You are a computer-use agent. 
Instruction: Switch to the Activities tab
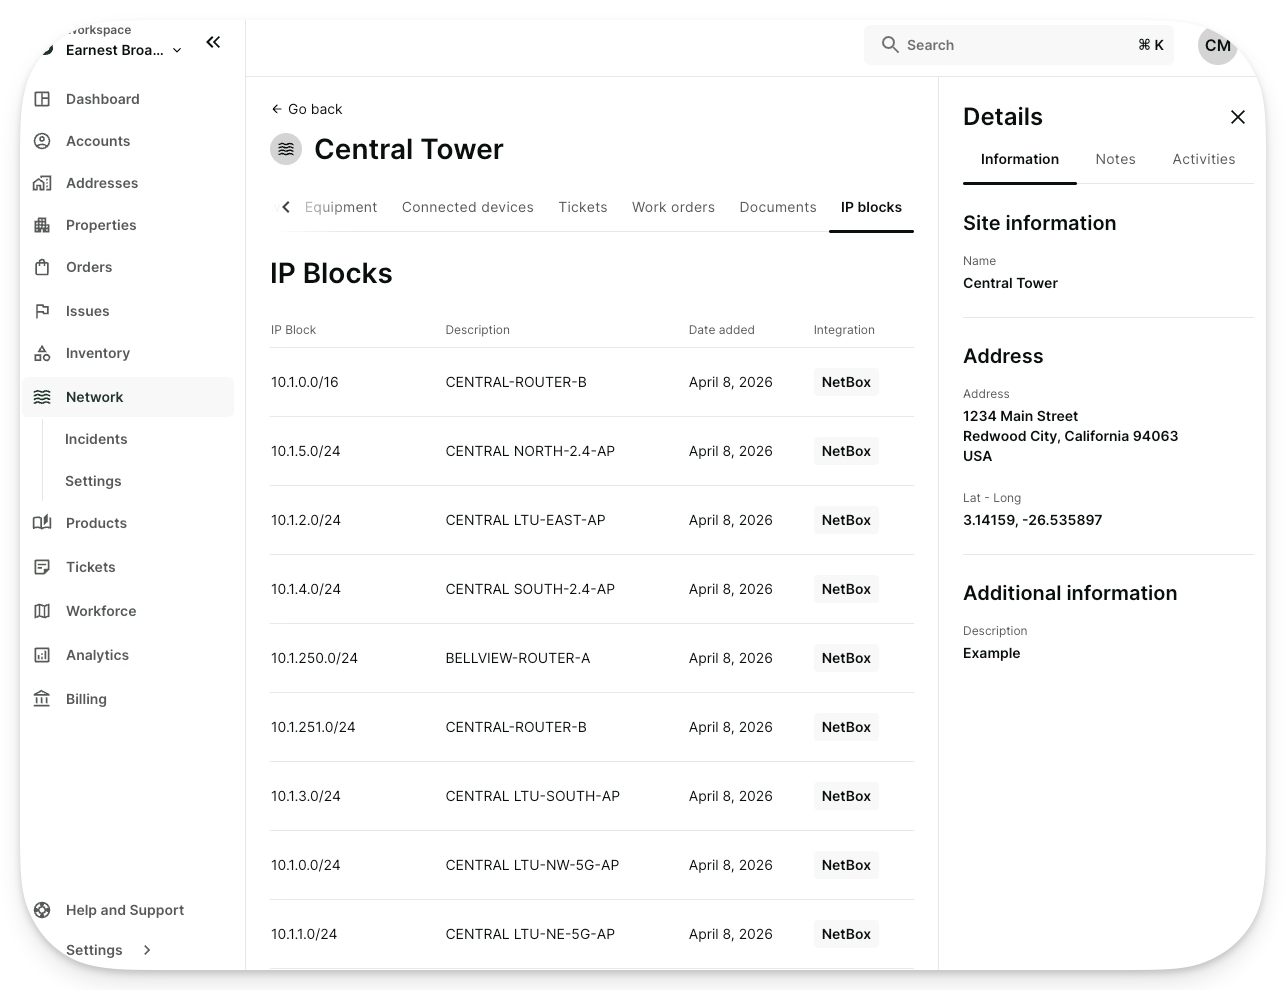(1204, 159)
